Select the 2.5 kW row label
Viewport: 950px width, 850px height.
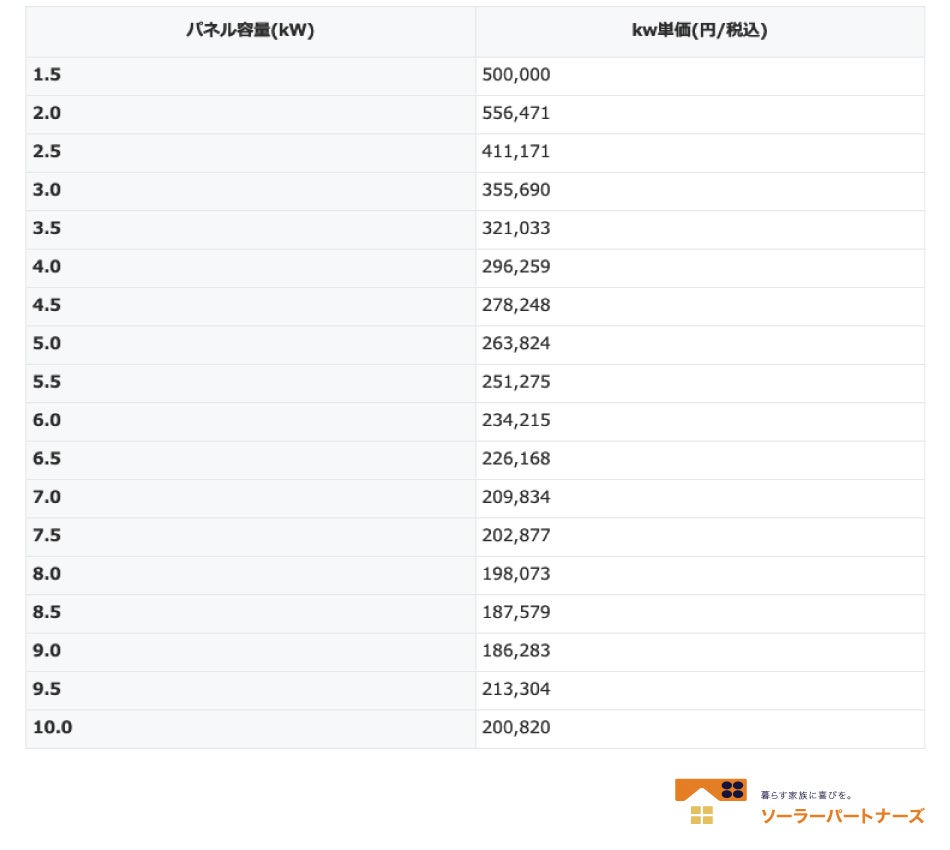(47, 152)
